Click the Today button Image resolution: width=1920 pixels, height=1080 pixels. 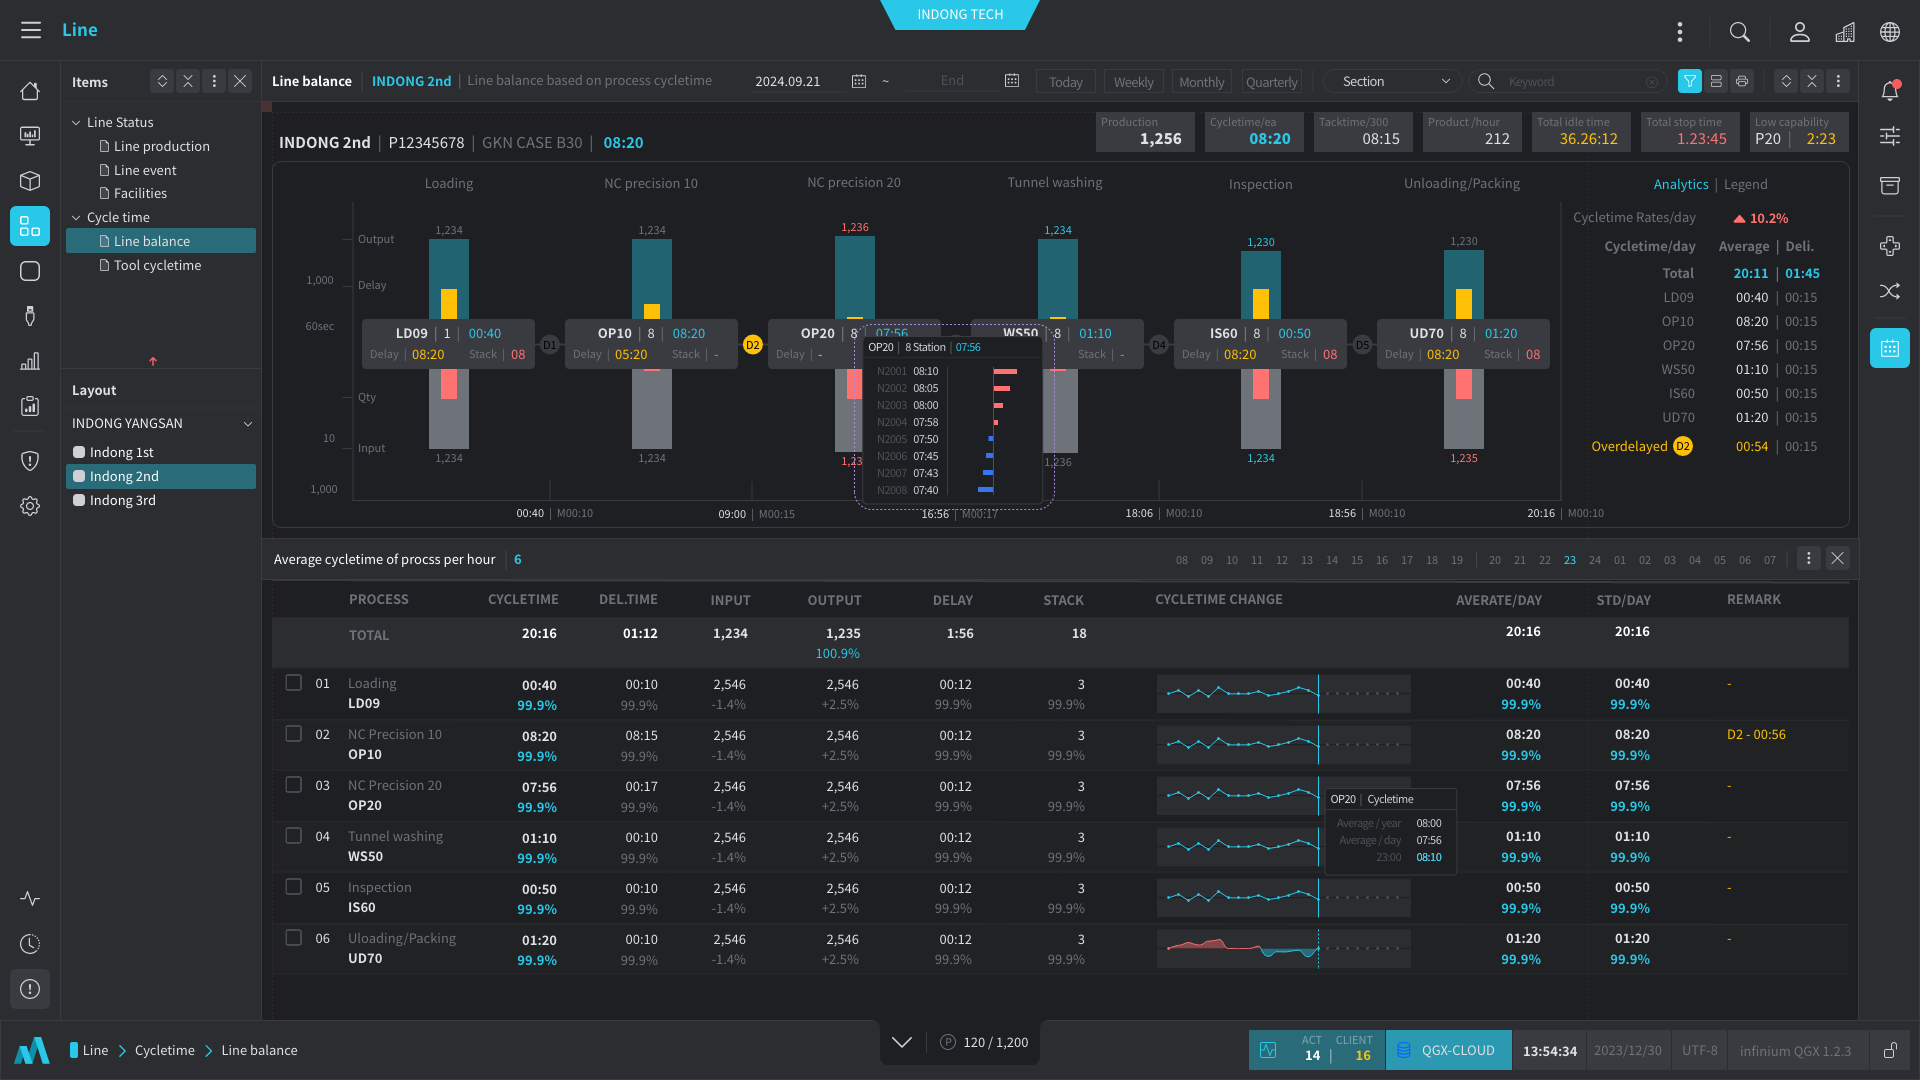coord(1065,82)
